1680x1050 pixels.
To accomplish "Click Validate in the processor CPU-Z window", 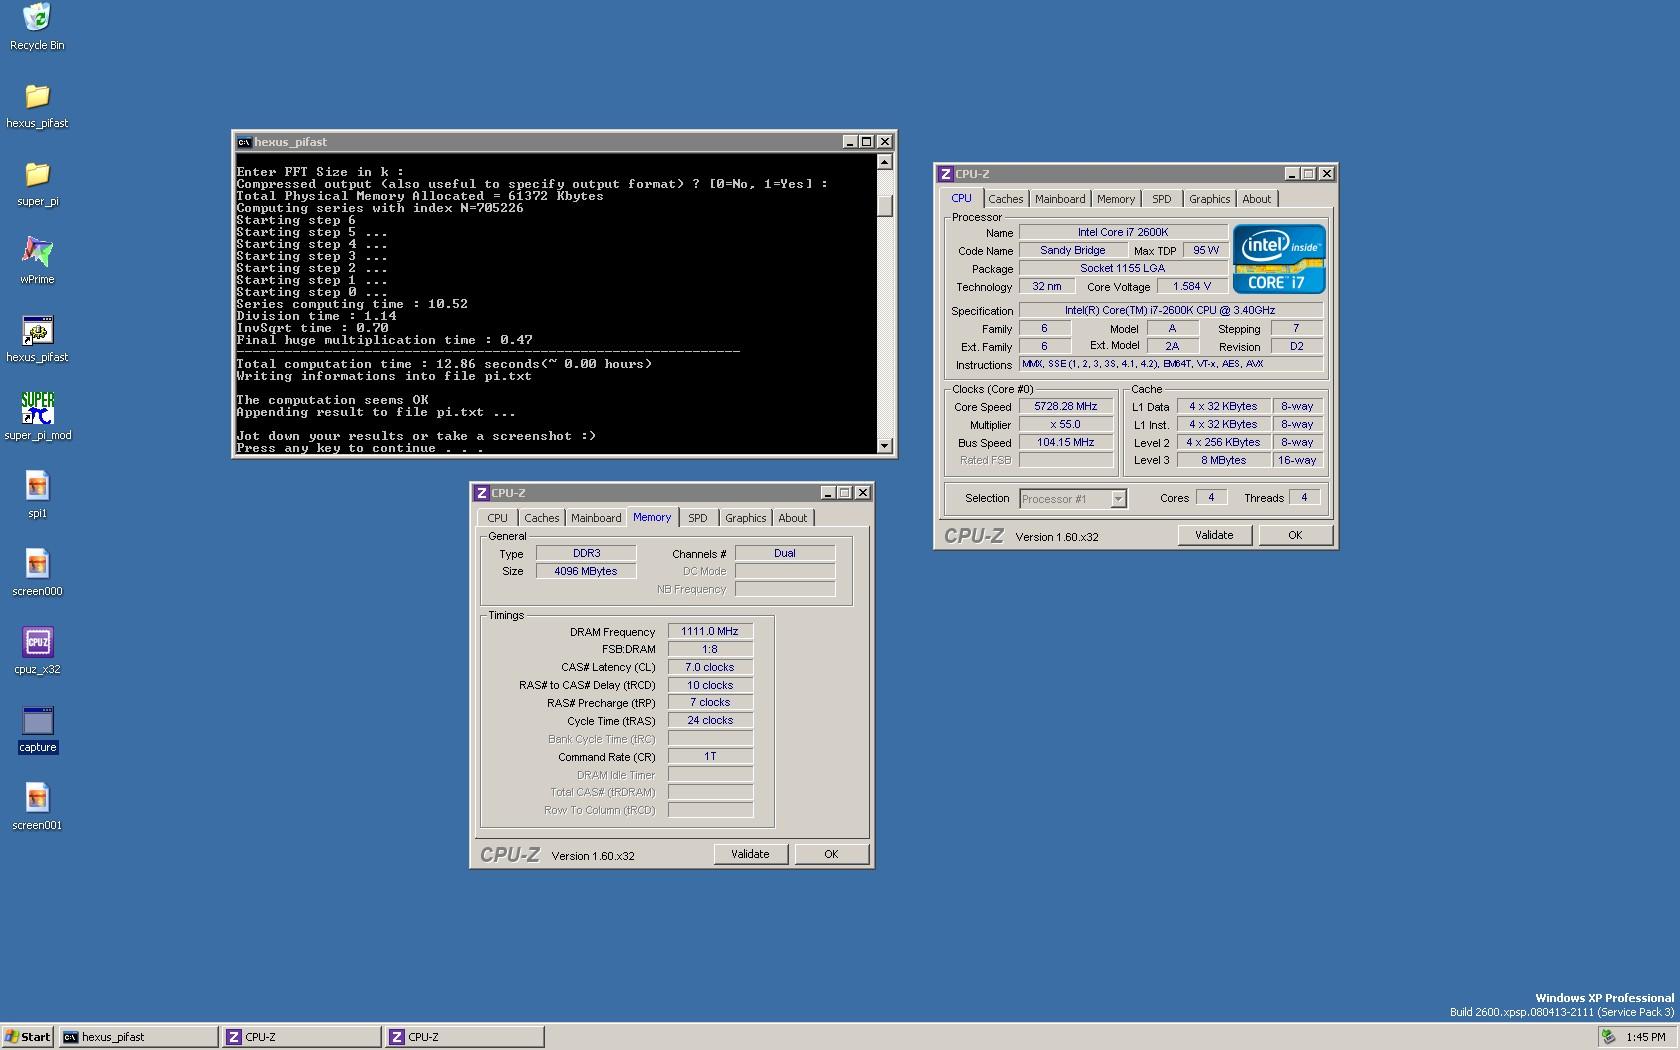I will (x=1214, y=535).
